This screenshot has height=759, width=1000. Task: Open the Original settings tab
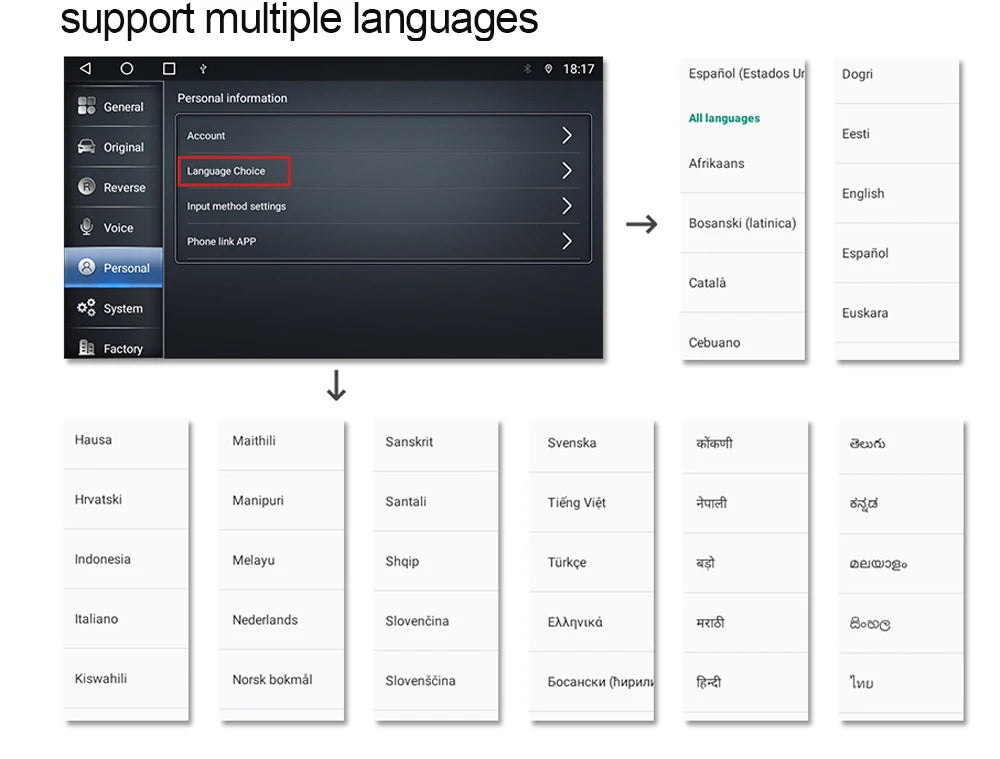click(x=114, y=147)
